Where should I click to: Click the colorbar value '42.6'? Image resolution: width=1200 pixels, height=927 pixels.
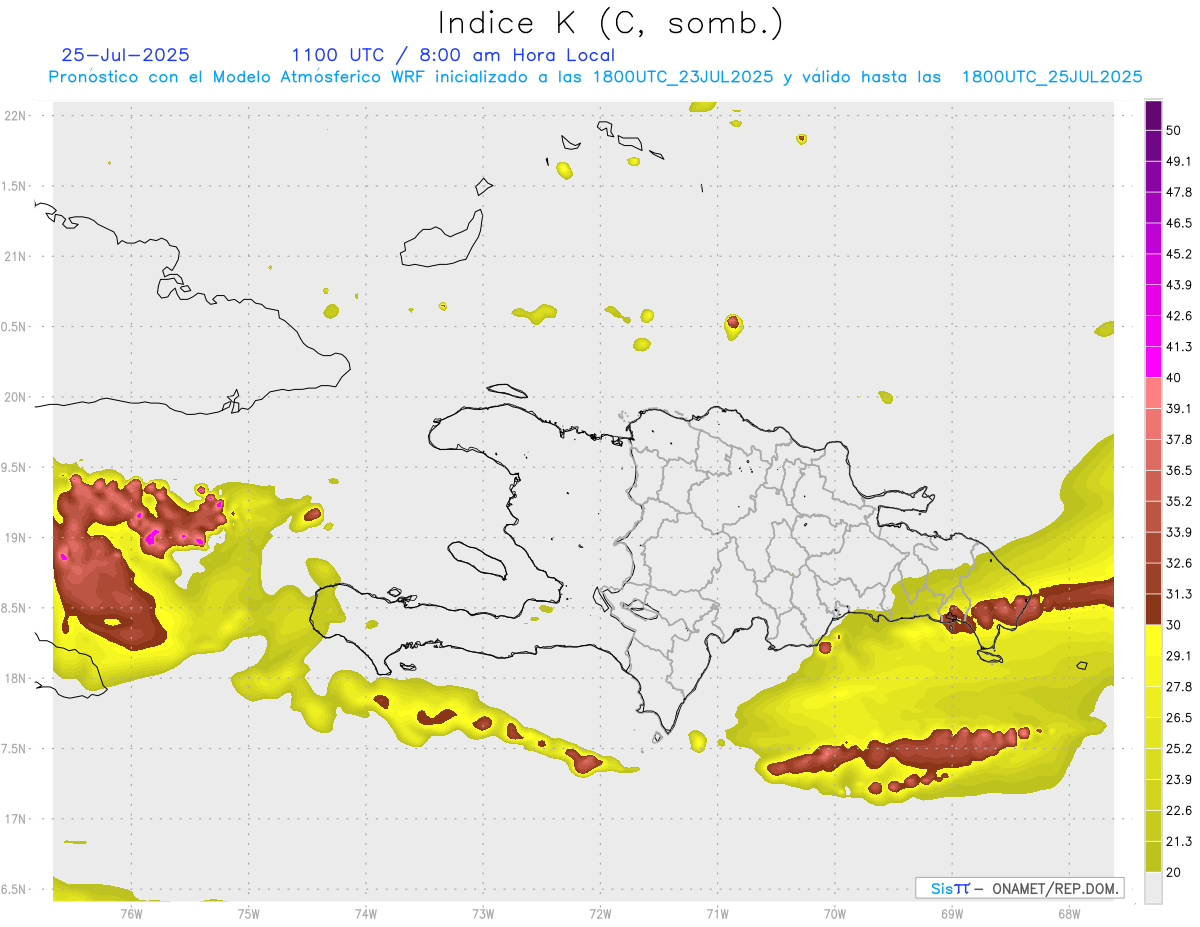pyautogui.click(x=1179, y=316)
